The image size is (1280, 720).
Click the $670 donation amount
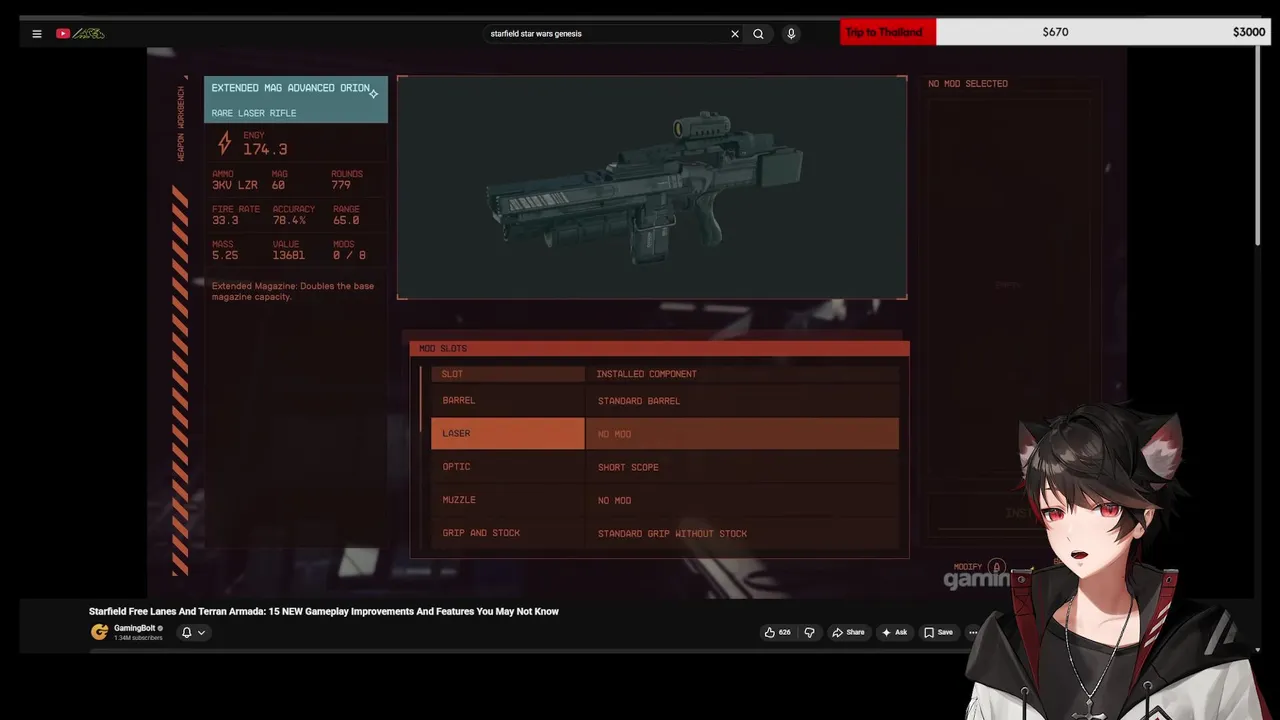coord(1055,32)
